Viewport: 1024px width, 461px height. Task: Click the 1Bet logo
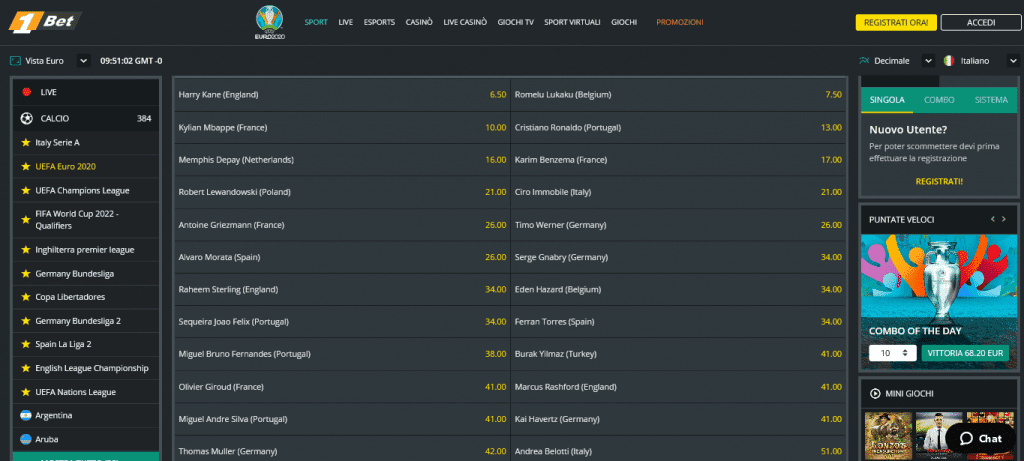pos(44,22)
